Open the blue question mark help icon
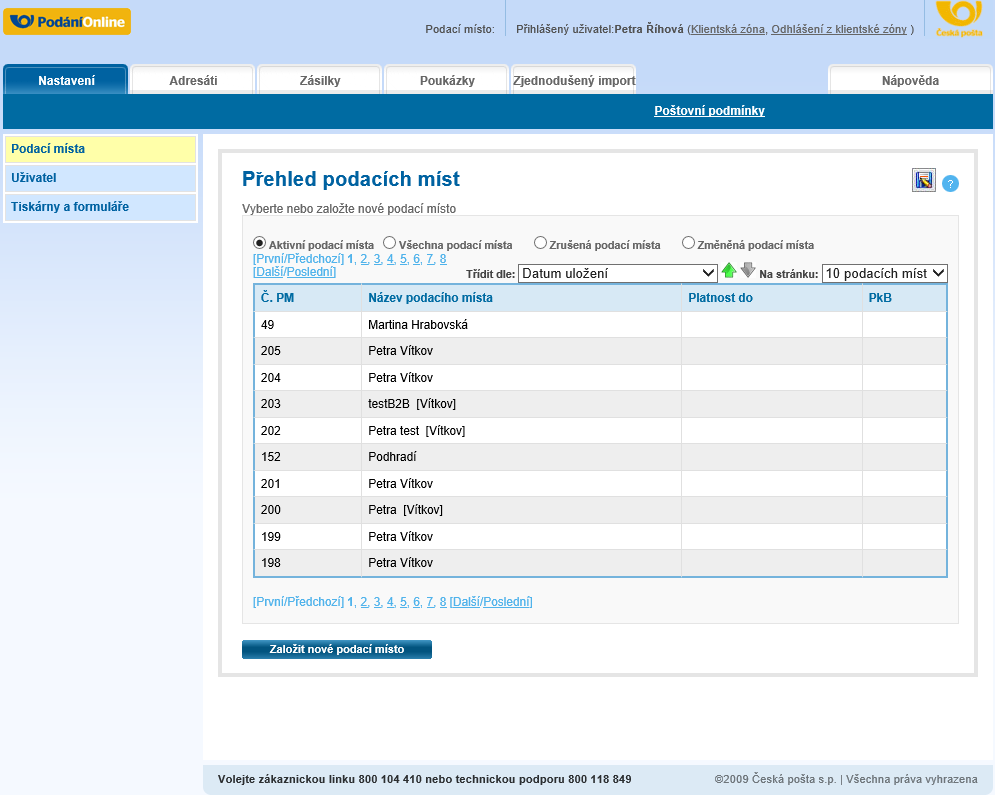Viewport: 995px width, 795px height. [950, 183]
